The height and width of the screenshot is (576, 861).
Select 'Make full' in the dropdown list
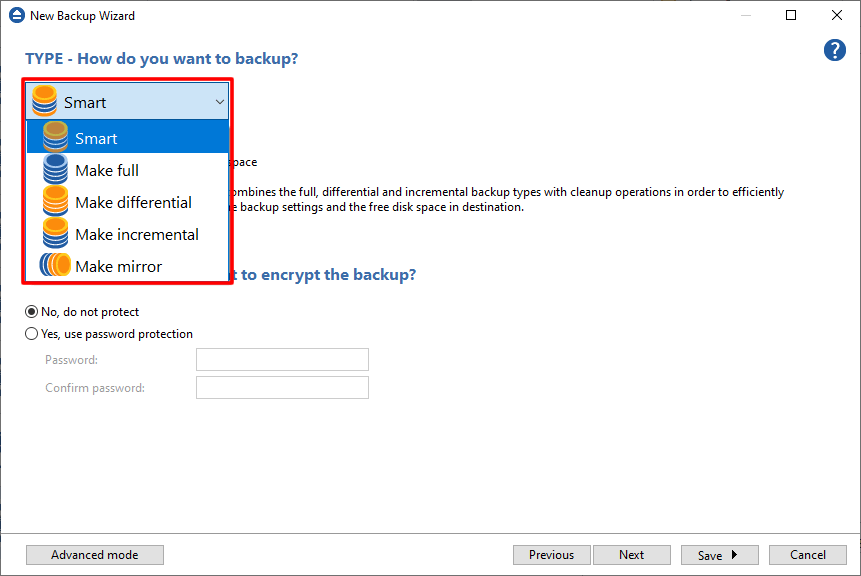tap(107, 170)
